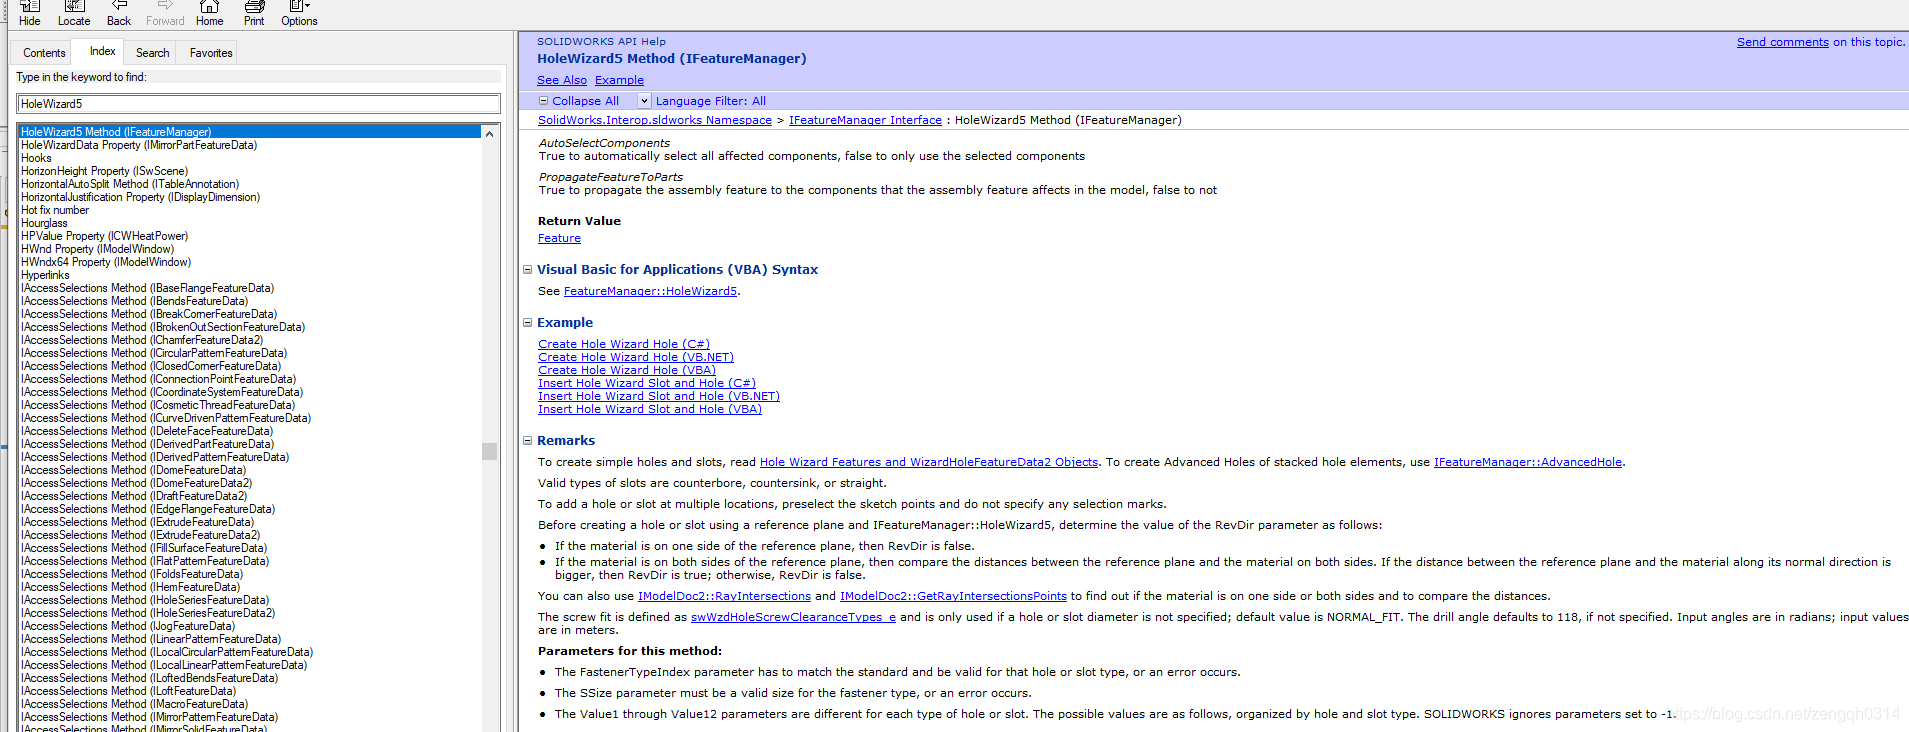Open FeatureManager::HoleWizard5 link
The width and height of the screenshot is (1909, 732).
point(650,291)
